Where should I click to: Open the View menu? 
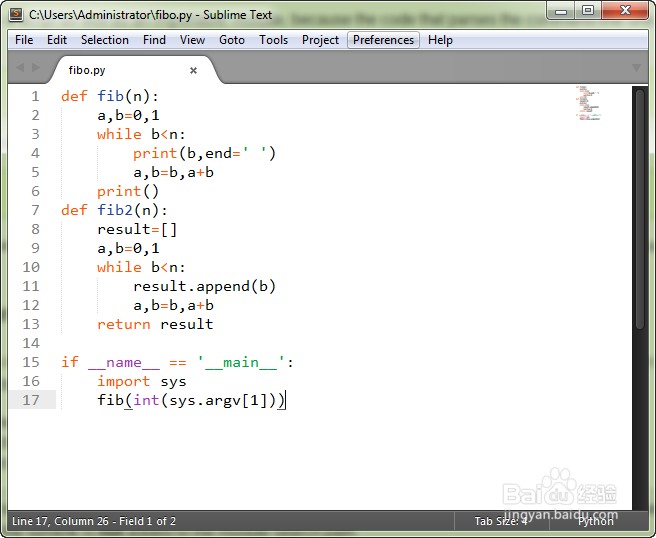pos(192,40)
